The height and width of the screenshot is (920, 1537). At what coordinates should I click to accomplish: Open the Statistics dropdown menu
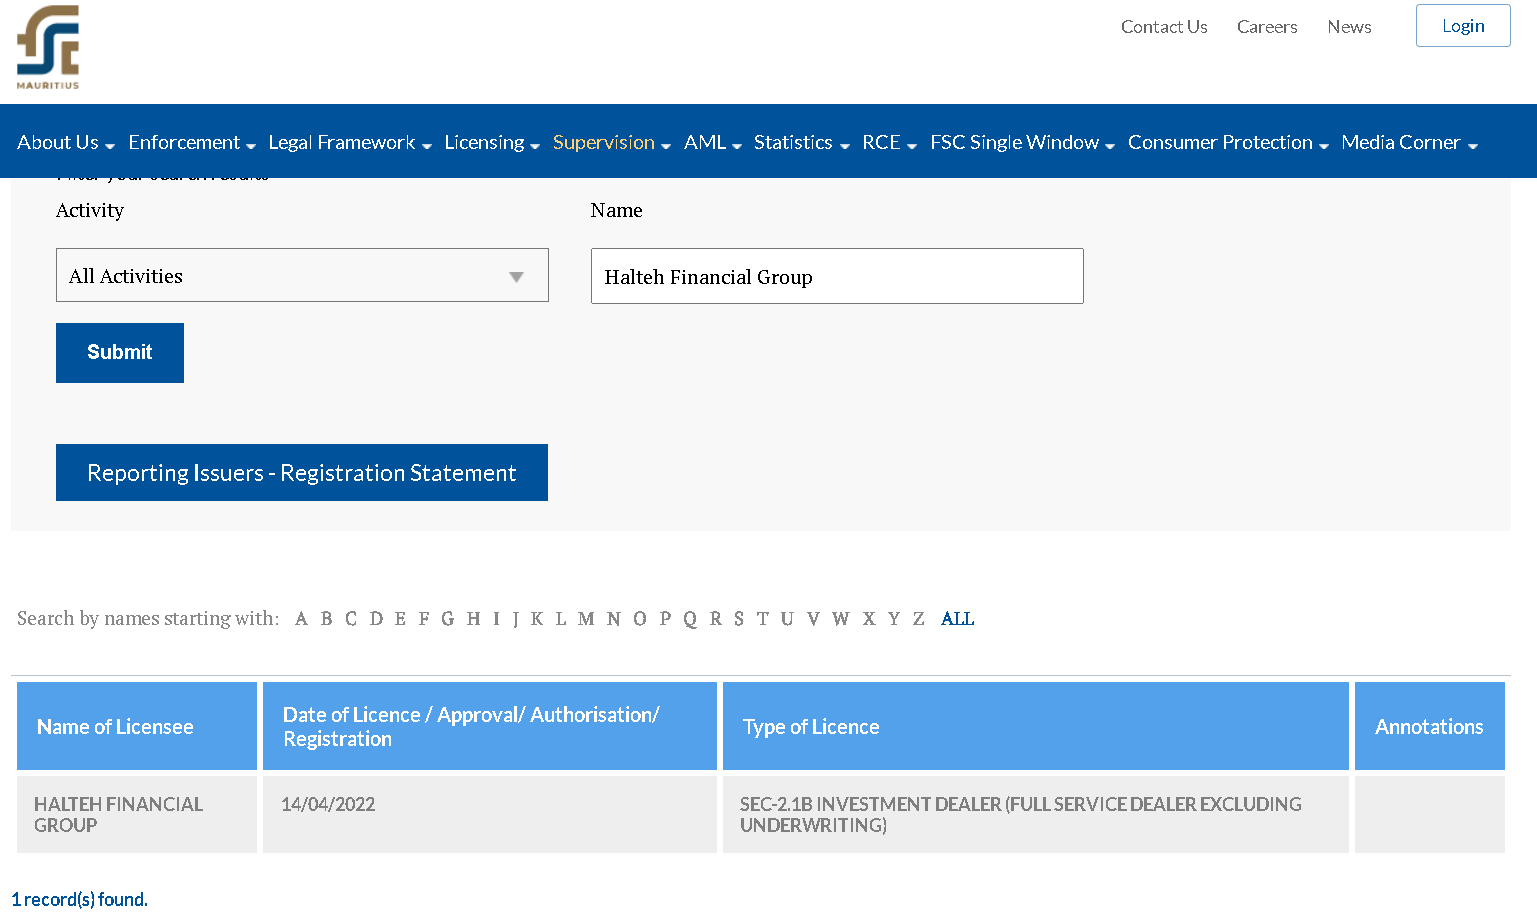[802, 143]
